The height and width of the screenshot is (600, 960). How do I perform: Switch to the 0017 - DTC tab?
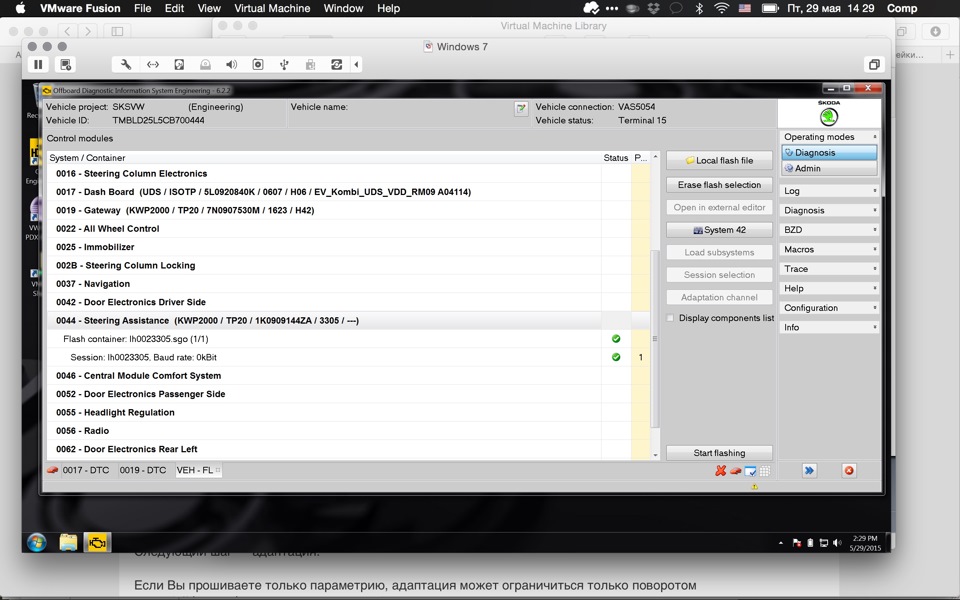(86, 470)
